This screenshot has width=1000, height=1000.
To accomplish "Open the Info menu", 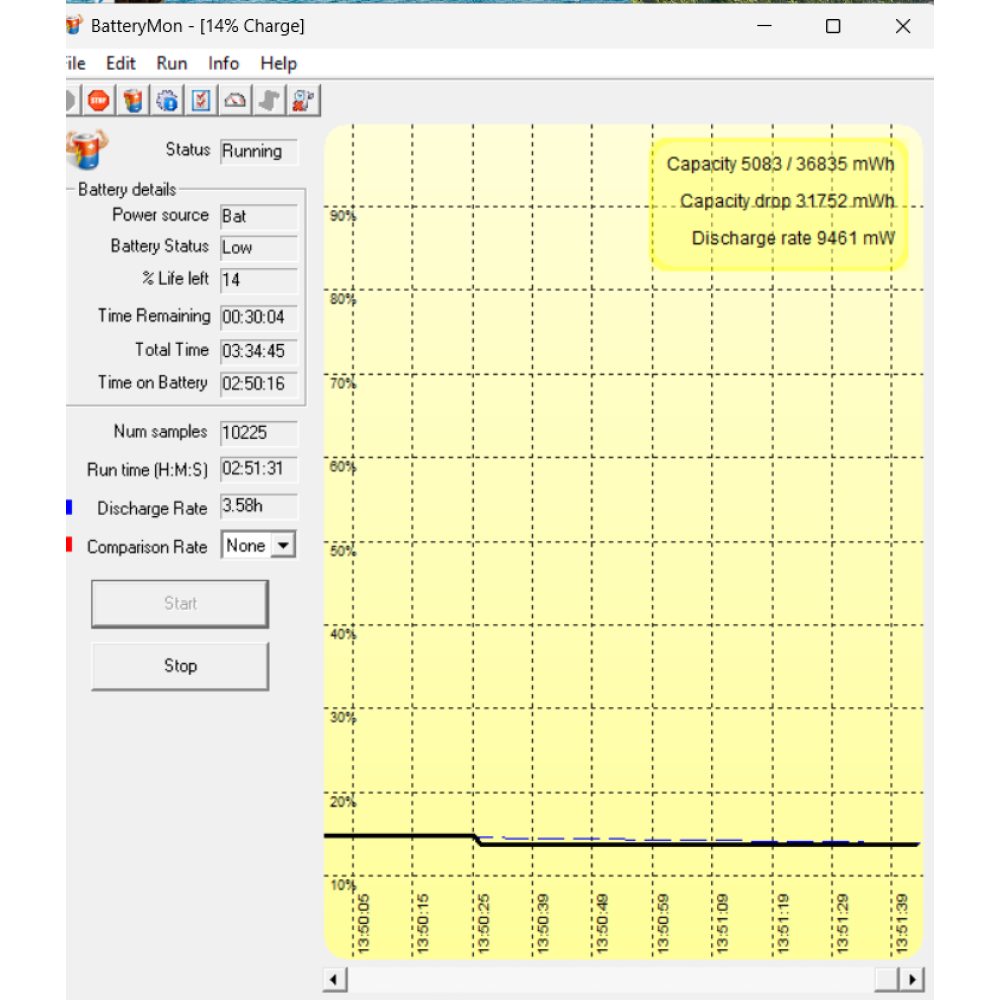I will 223,63.
